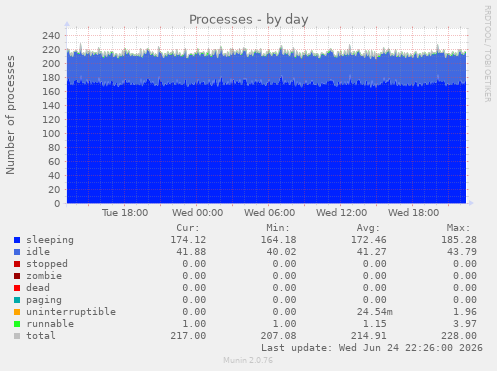Click sleeping current value 174.12
Screen dimensions: 497x371
[x=188, y=240]
